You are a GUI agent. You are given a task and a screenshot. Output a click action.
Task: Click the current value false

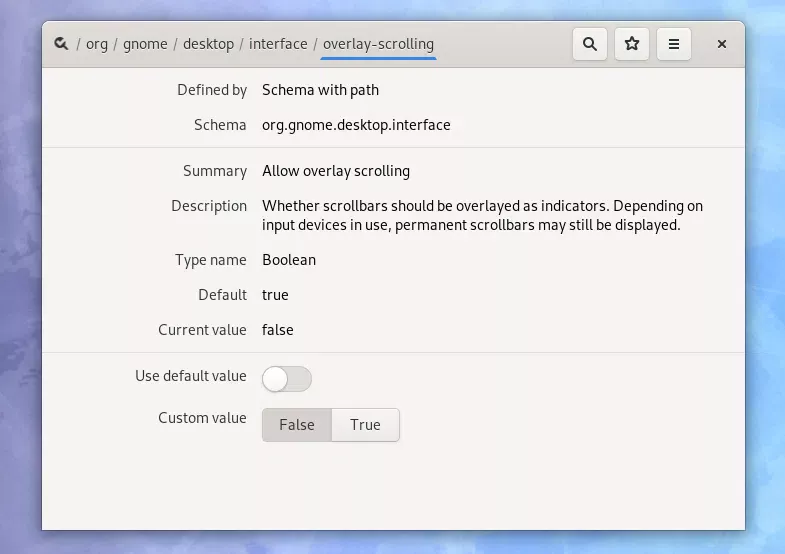[x=277, y=330]
